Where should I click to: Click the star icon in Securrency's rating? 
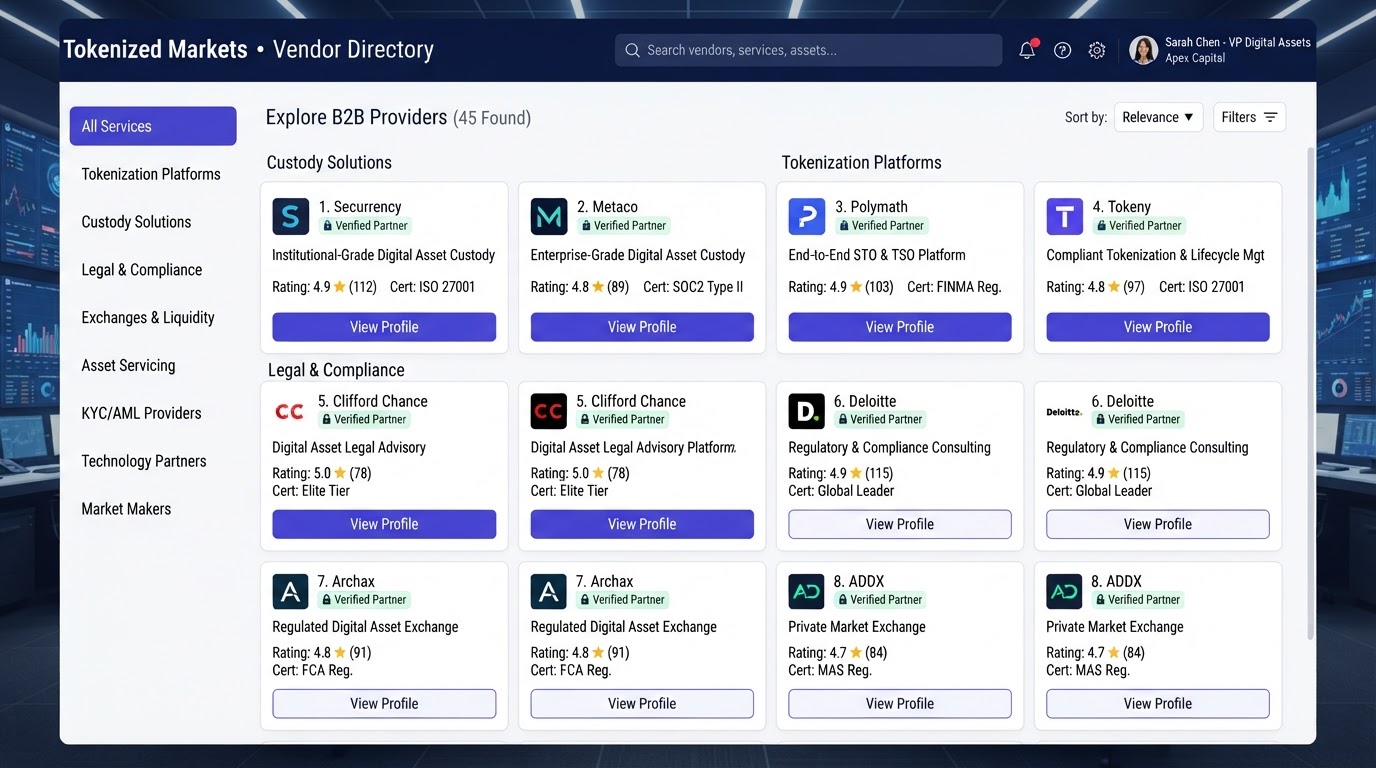(x=340, y=287)
